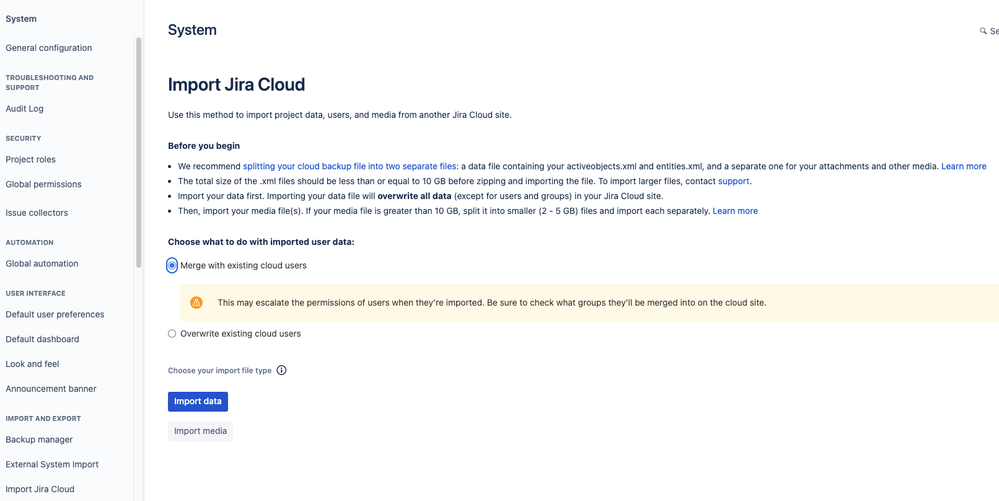This screenshot has height=501, width=999.
Task: Open Global permissions in sidebar
Action: click(x=43, y=184)
